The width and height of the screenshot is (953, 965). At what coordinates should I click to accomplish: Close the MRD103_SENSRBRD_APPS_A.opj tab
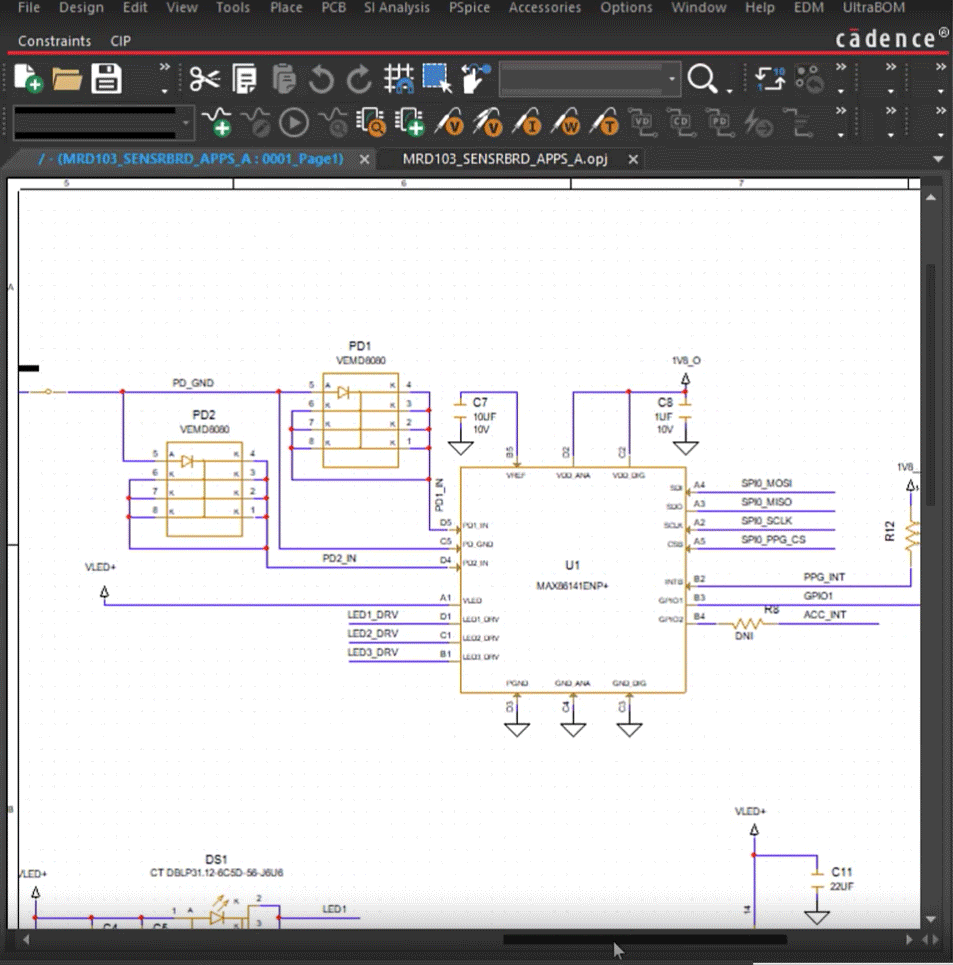coord(633,159)
